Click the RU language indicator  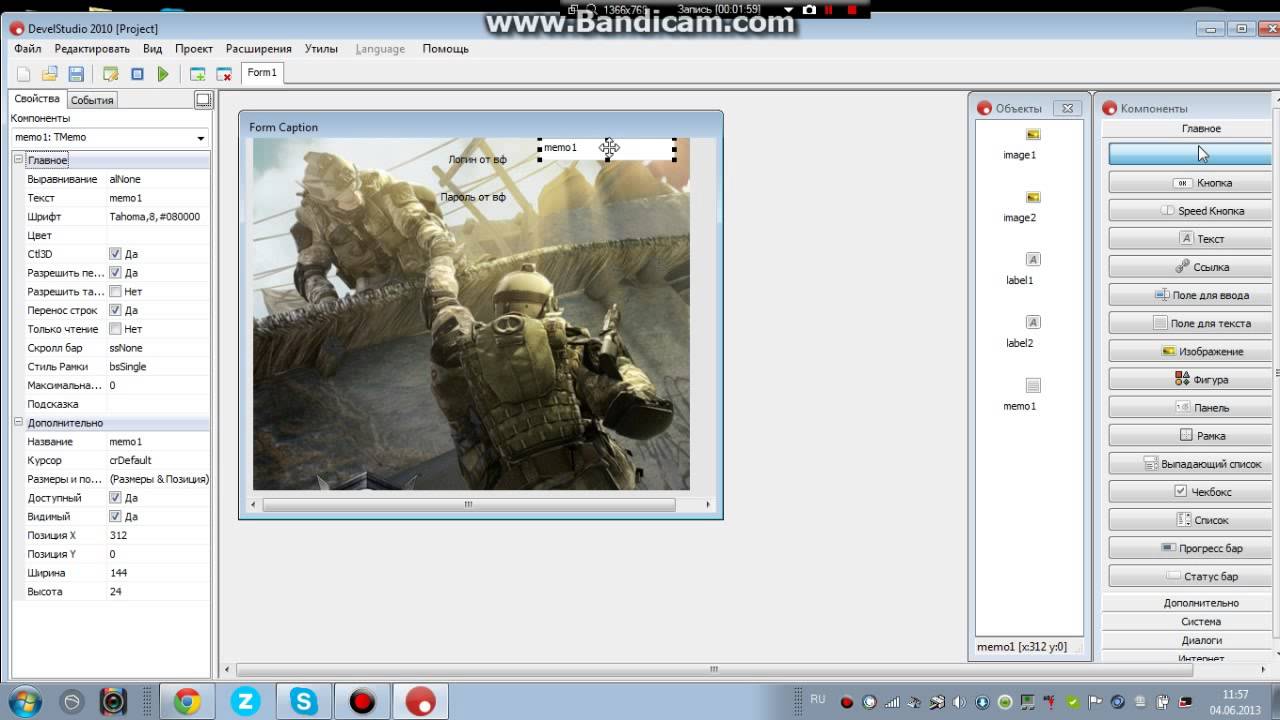(x=818, y=699)
